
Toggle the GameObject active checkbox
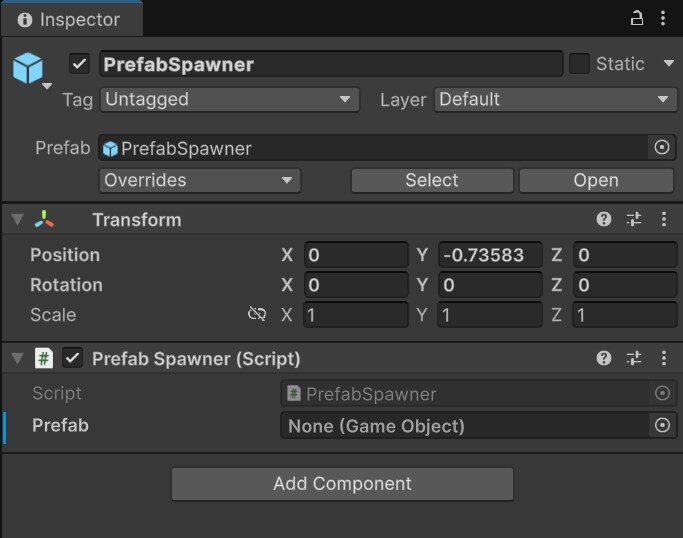click(x=80, y=64)
